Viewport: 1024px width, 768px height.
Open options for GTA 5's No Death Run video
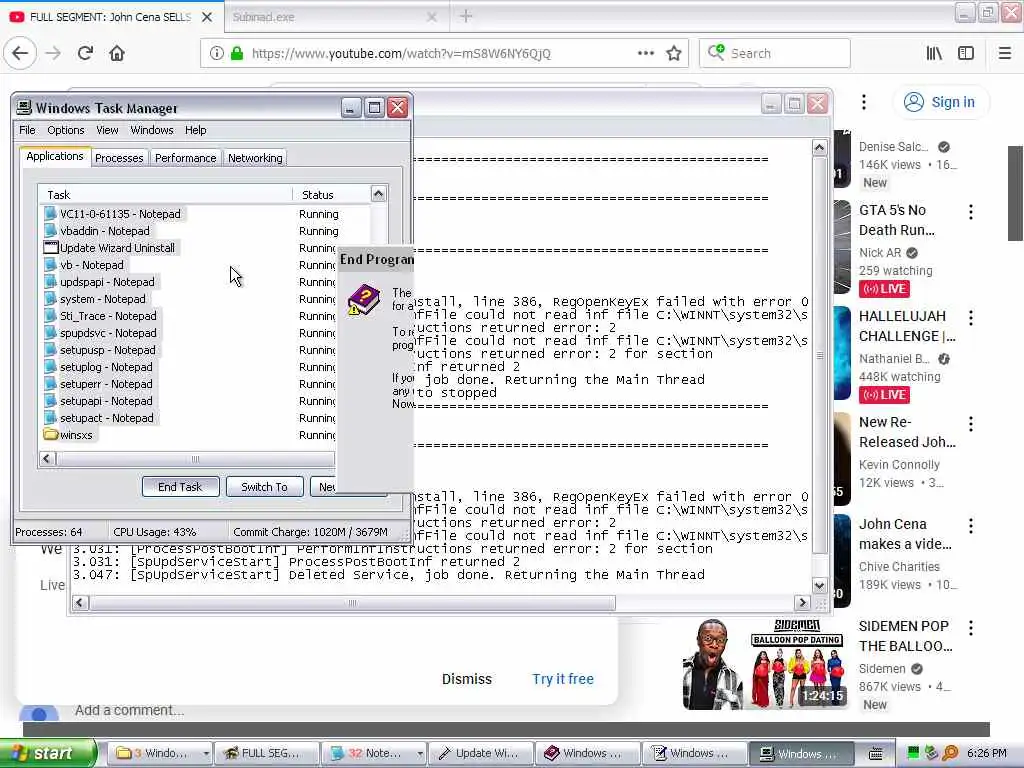pos(970,212)
